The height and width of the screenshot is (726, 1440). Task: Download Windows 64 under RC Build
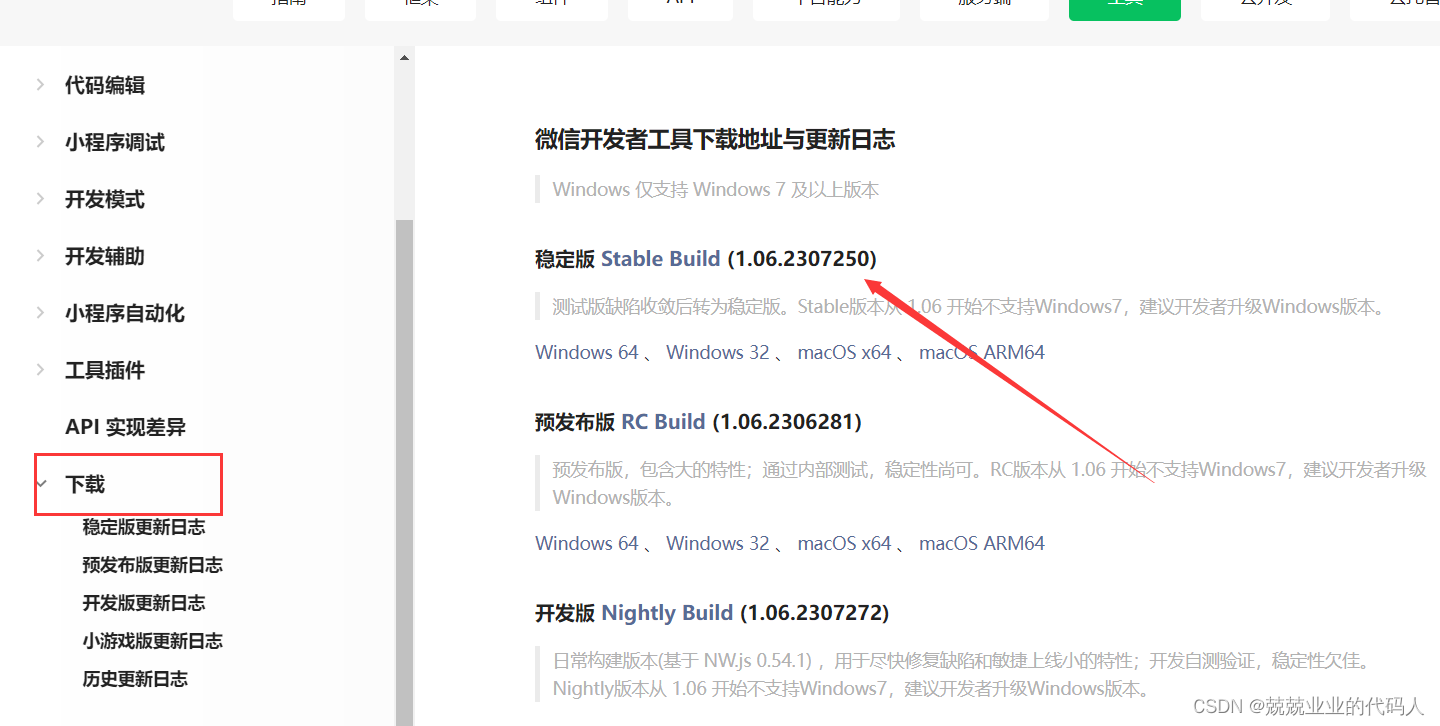(587, 543)
